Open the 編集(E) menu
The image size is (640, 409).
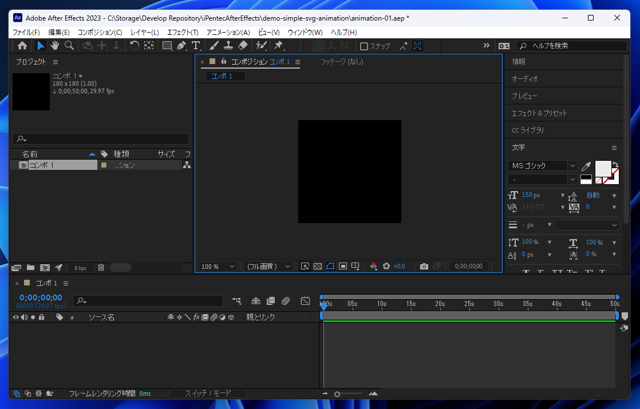[59, 32]
